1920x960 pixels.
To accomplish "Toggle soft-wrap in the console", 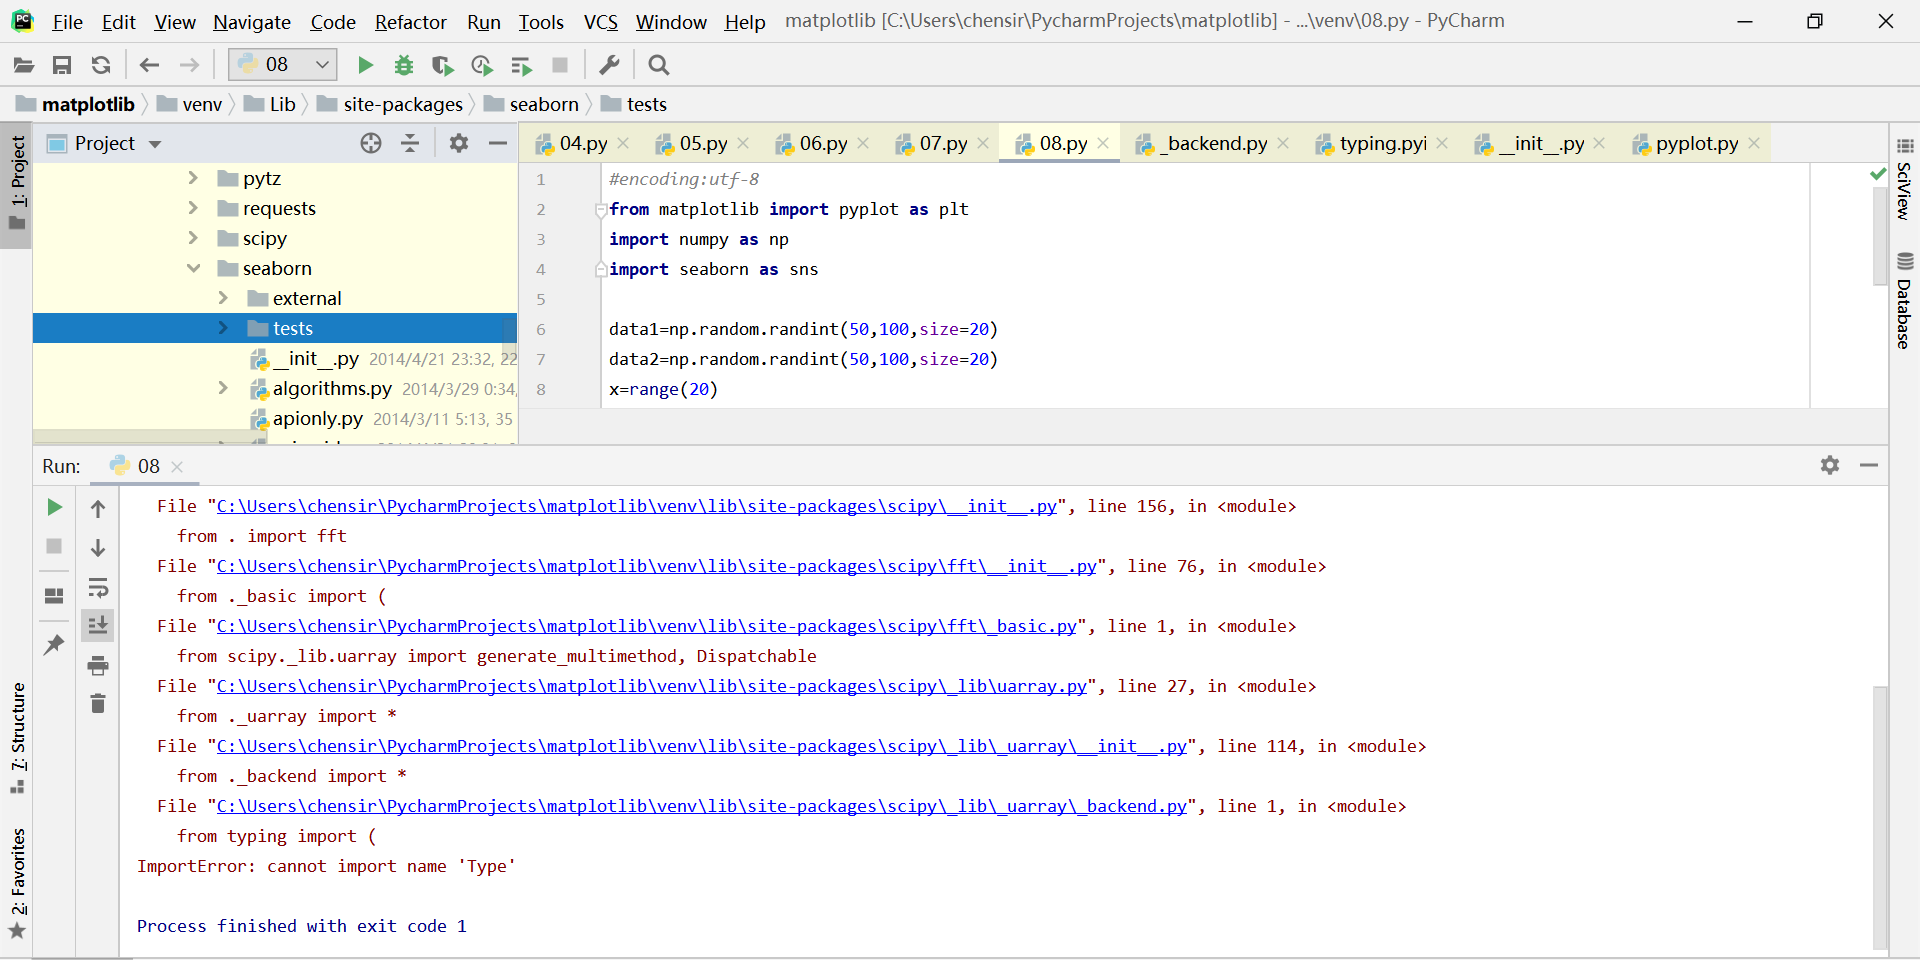I will 98,587.
